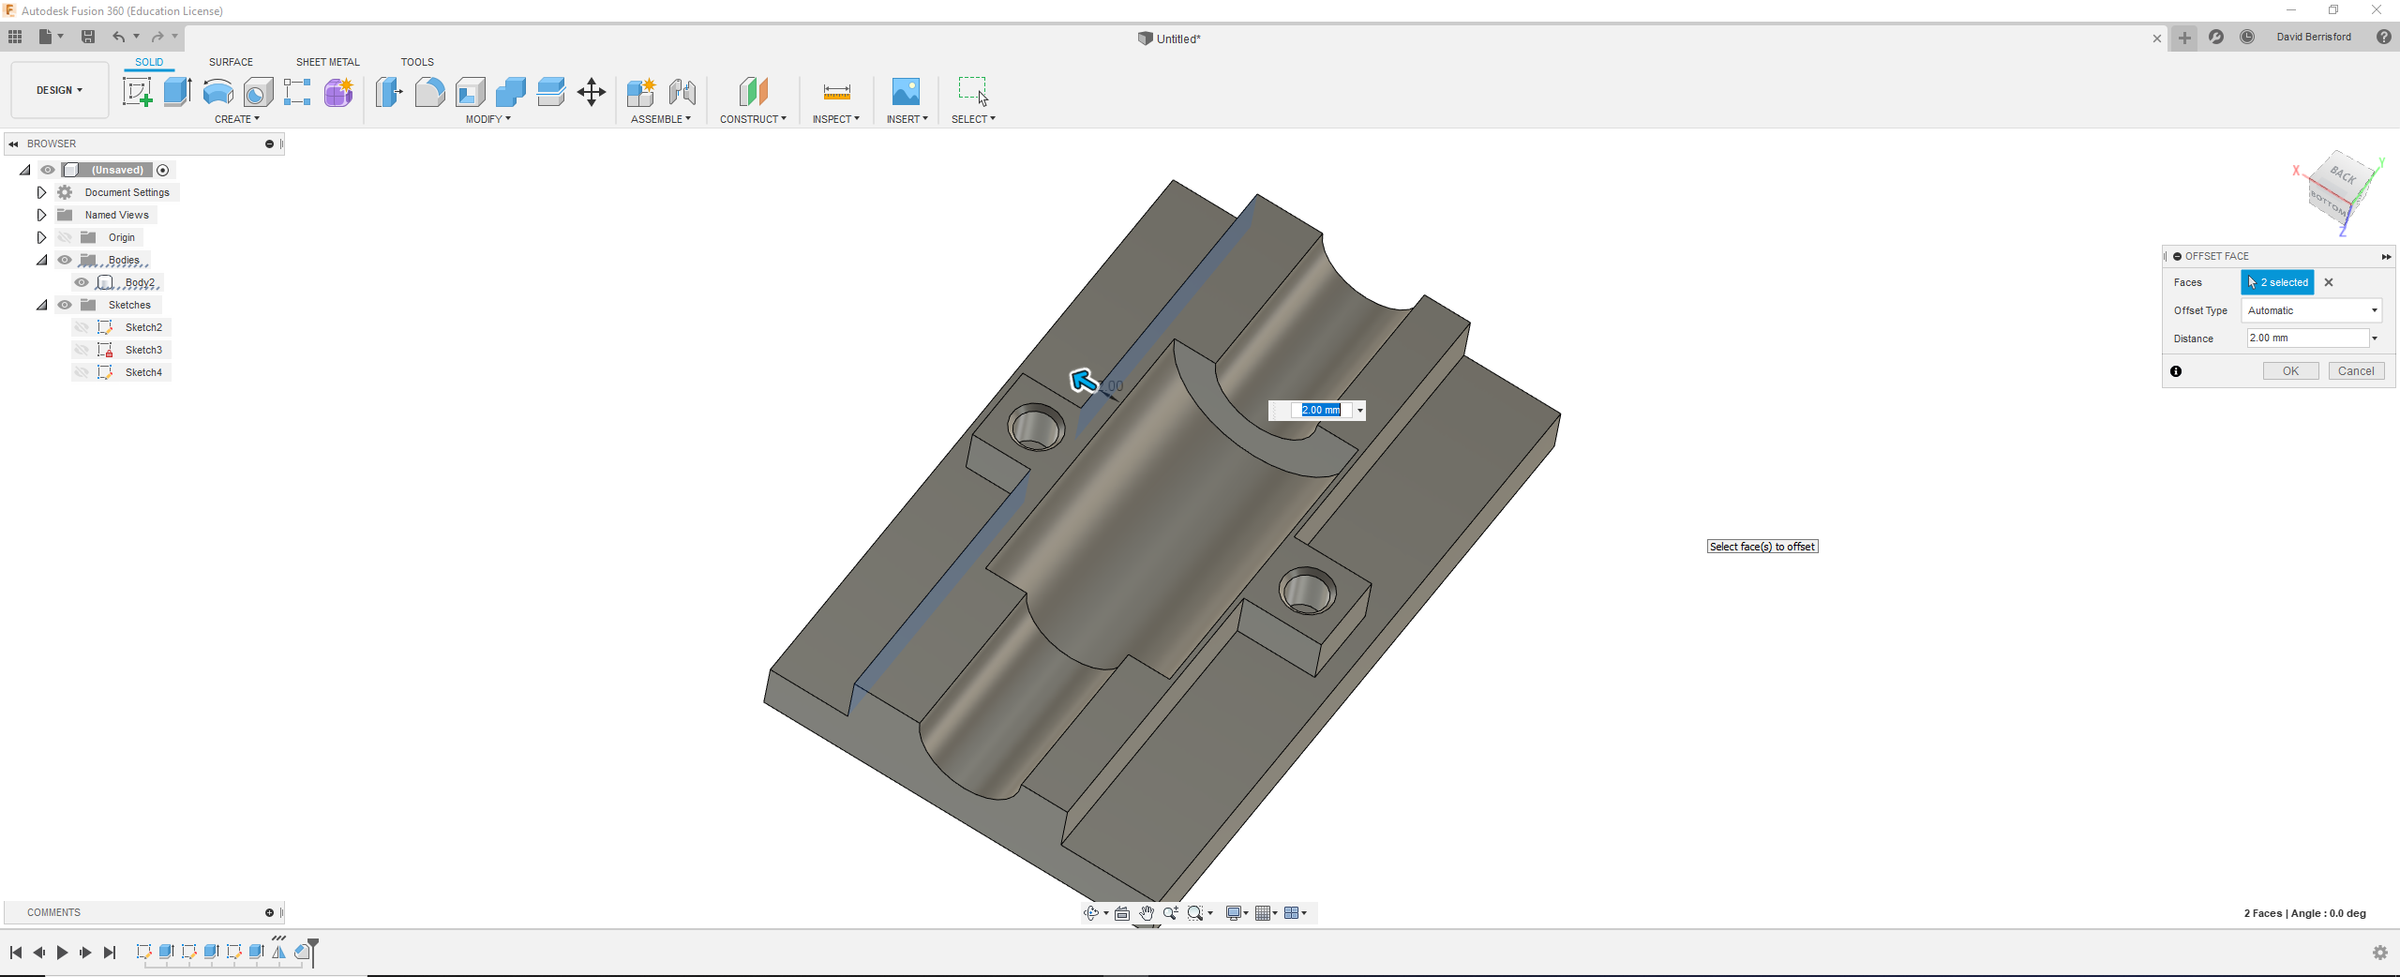This screenshot has height=977, width=2400.
Task: Activate the Fillet tool
Action: pos(430,91)
